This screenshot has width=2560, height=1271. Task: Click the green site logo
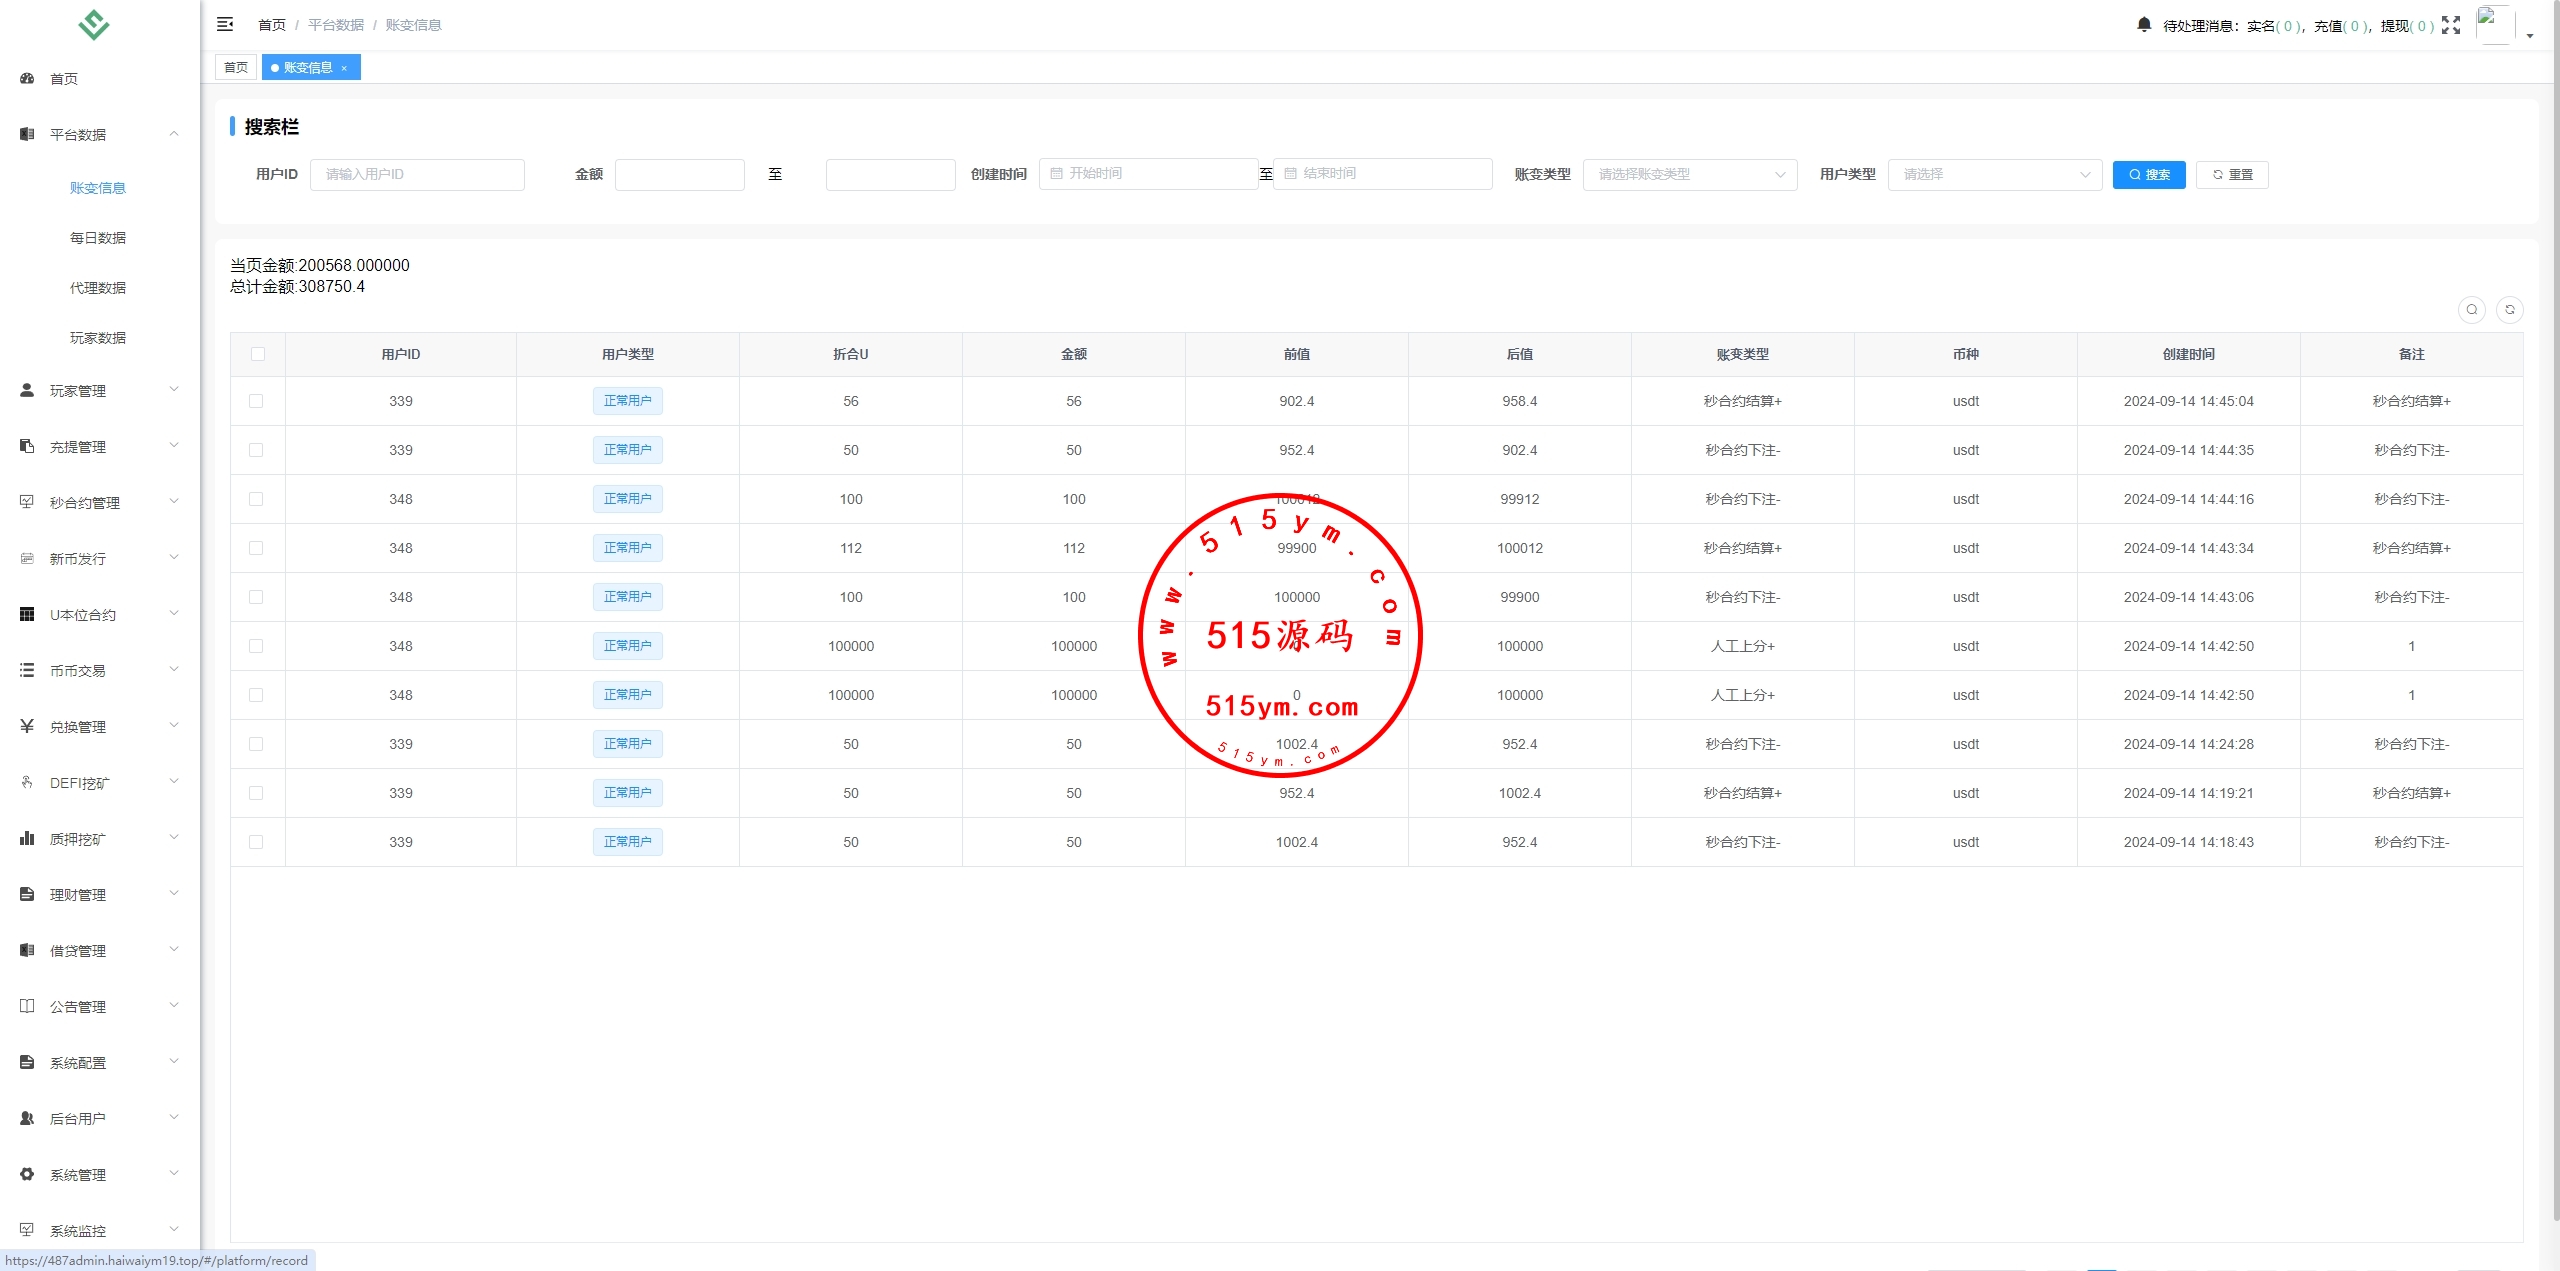(x=94, y=24)
